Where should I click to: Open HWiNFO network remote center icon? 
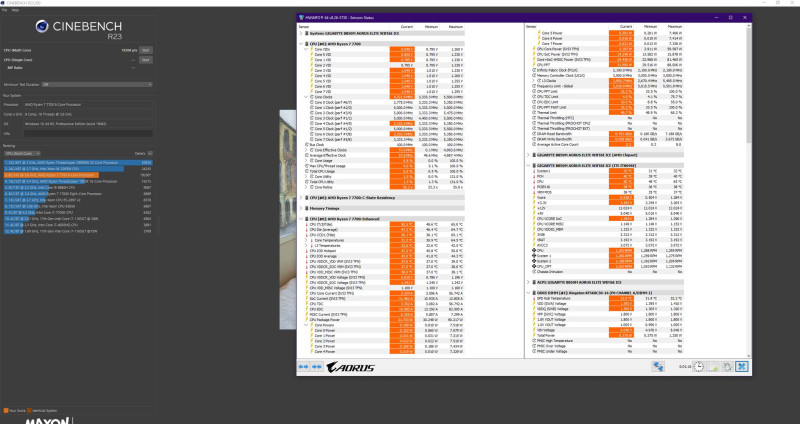[x=658, y=366]
